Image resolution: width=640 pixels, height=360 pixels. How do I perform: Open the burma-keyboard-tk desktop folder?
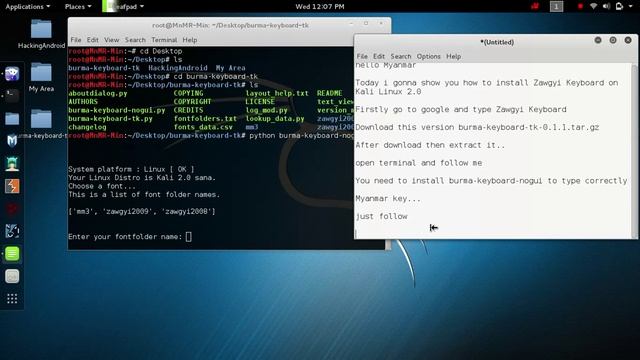41,124
